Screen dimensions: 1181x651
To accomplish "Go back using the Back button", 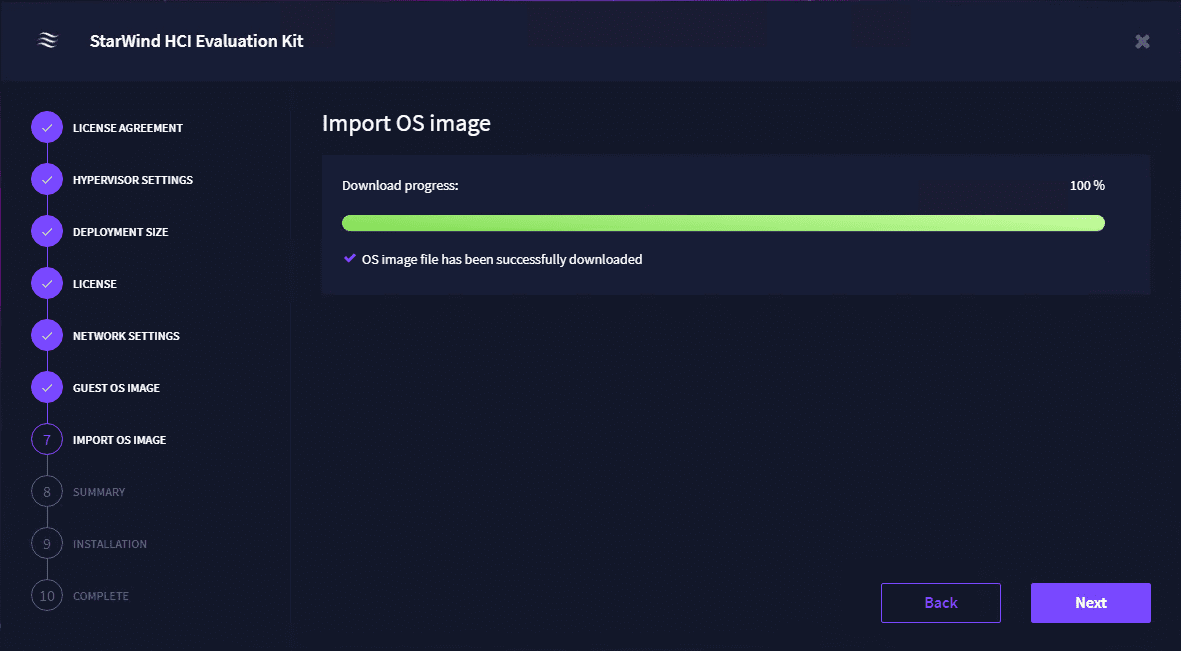I will pos(940,603).
